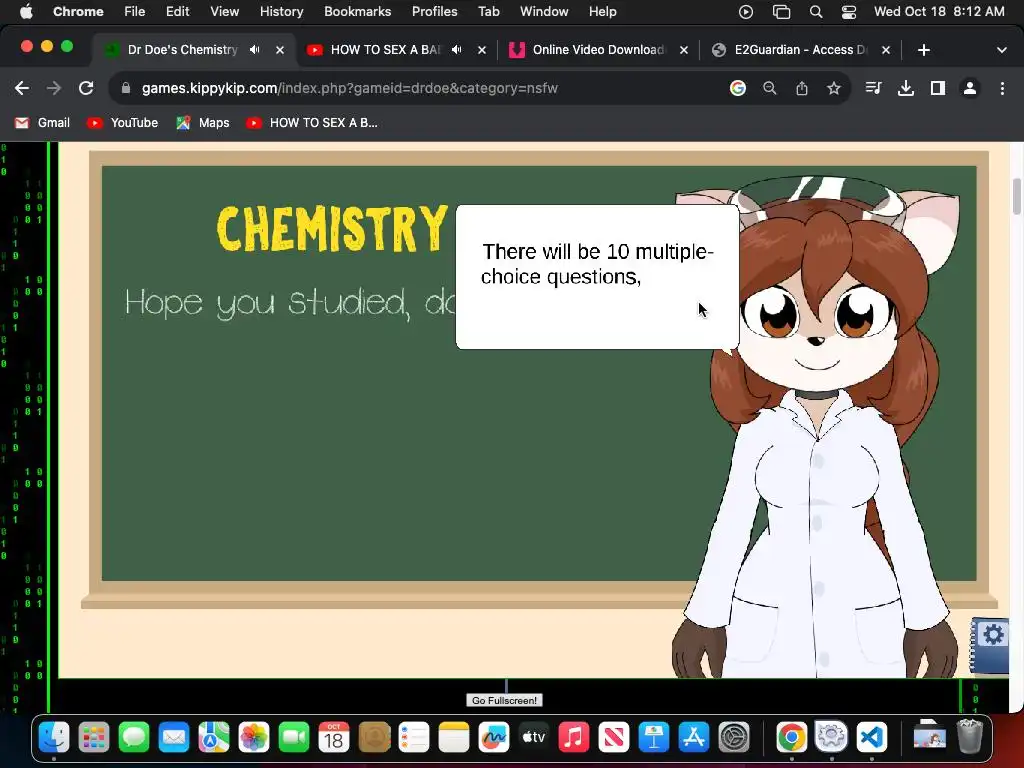The height and width of the screenshot is (768, 1024).
Task: Open Finder from the Dock
Action: click(54, 738)
